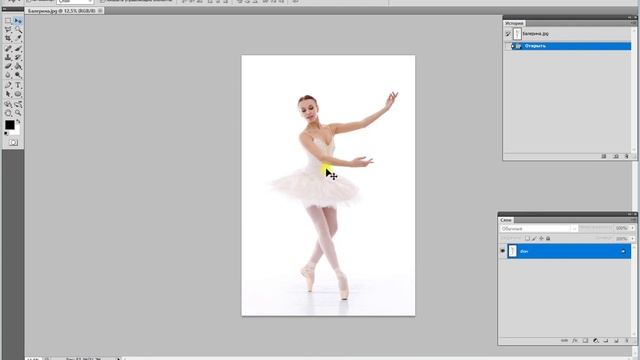Select the Healing Brush tool
Image resolution: width=640 pixels, height=360 pixels.
pyautogui.click(x=8, y=49)
